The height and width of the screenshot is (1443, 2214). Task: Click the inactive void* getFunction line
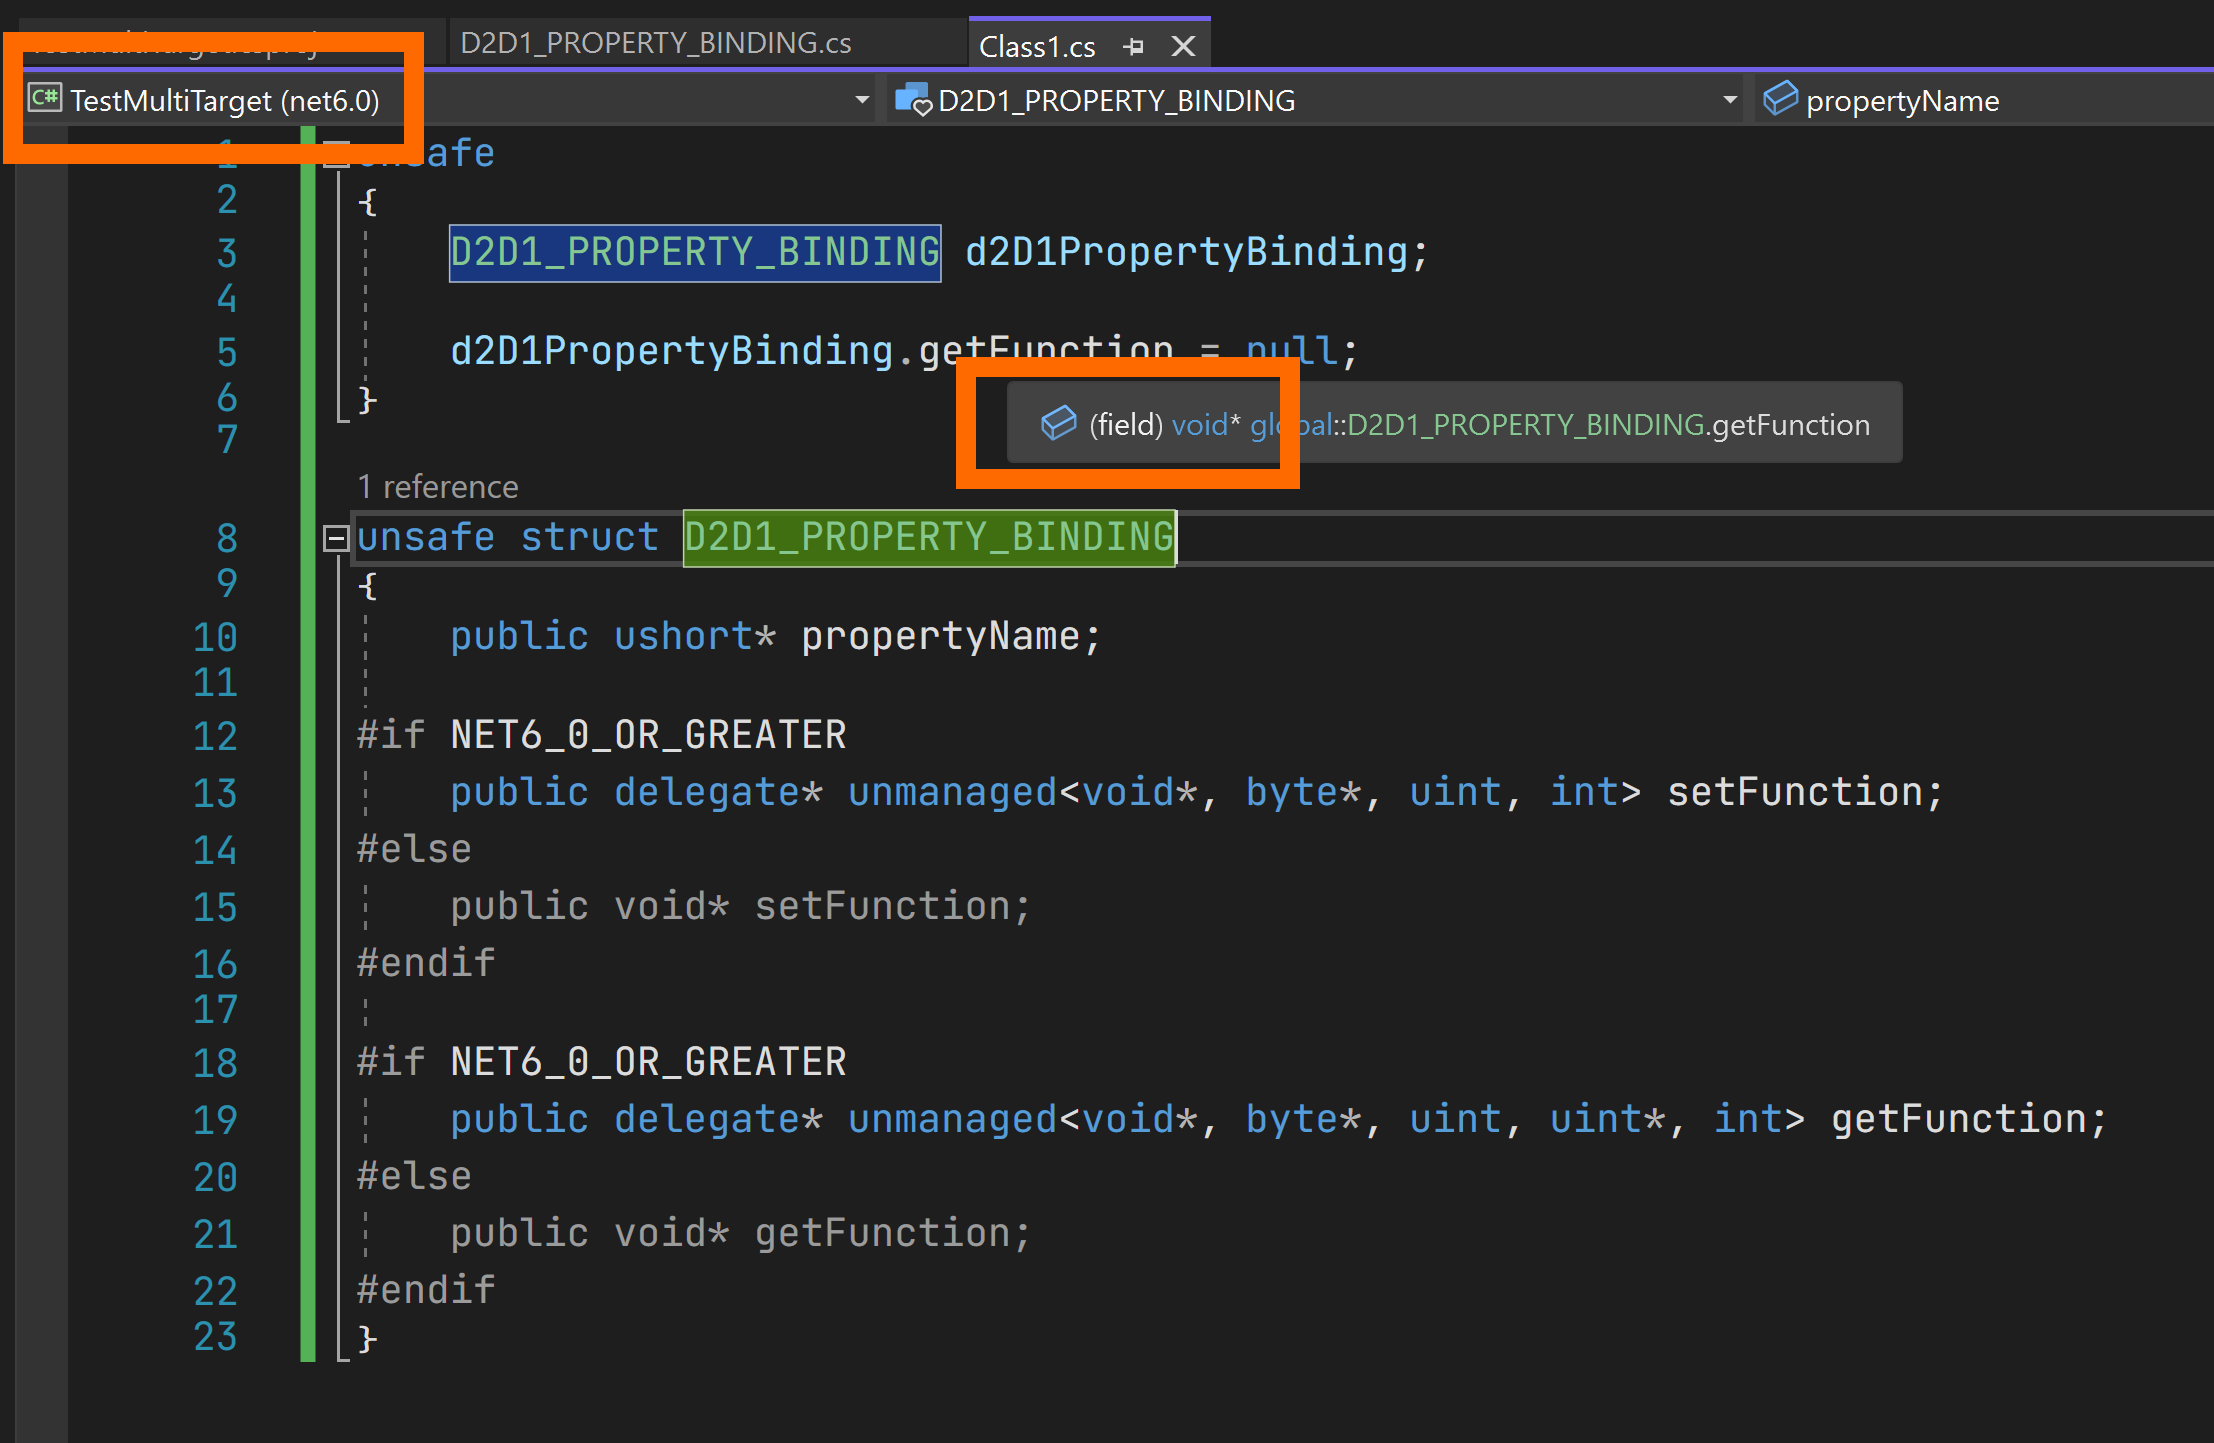740,1234
